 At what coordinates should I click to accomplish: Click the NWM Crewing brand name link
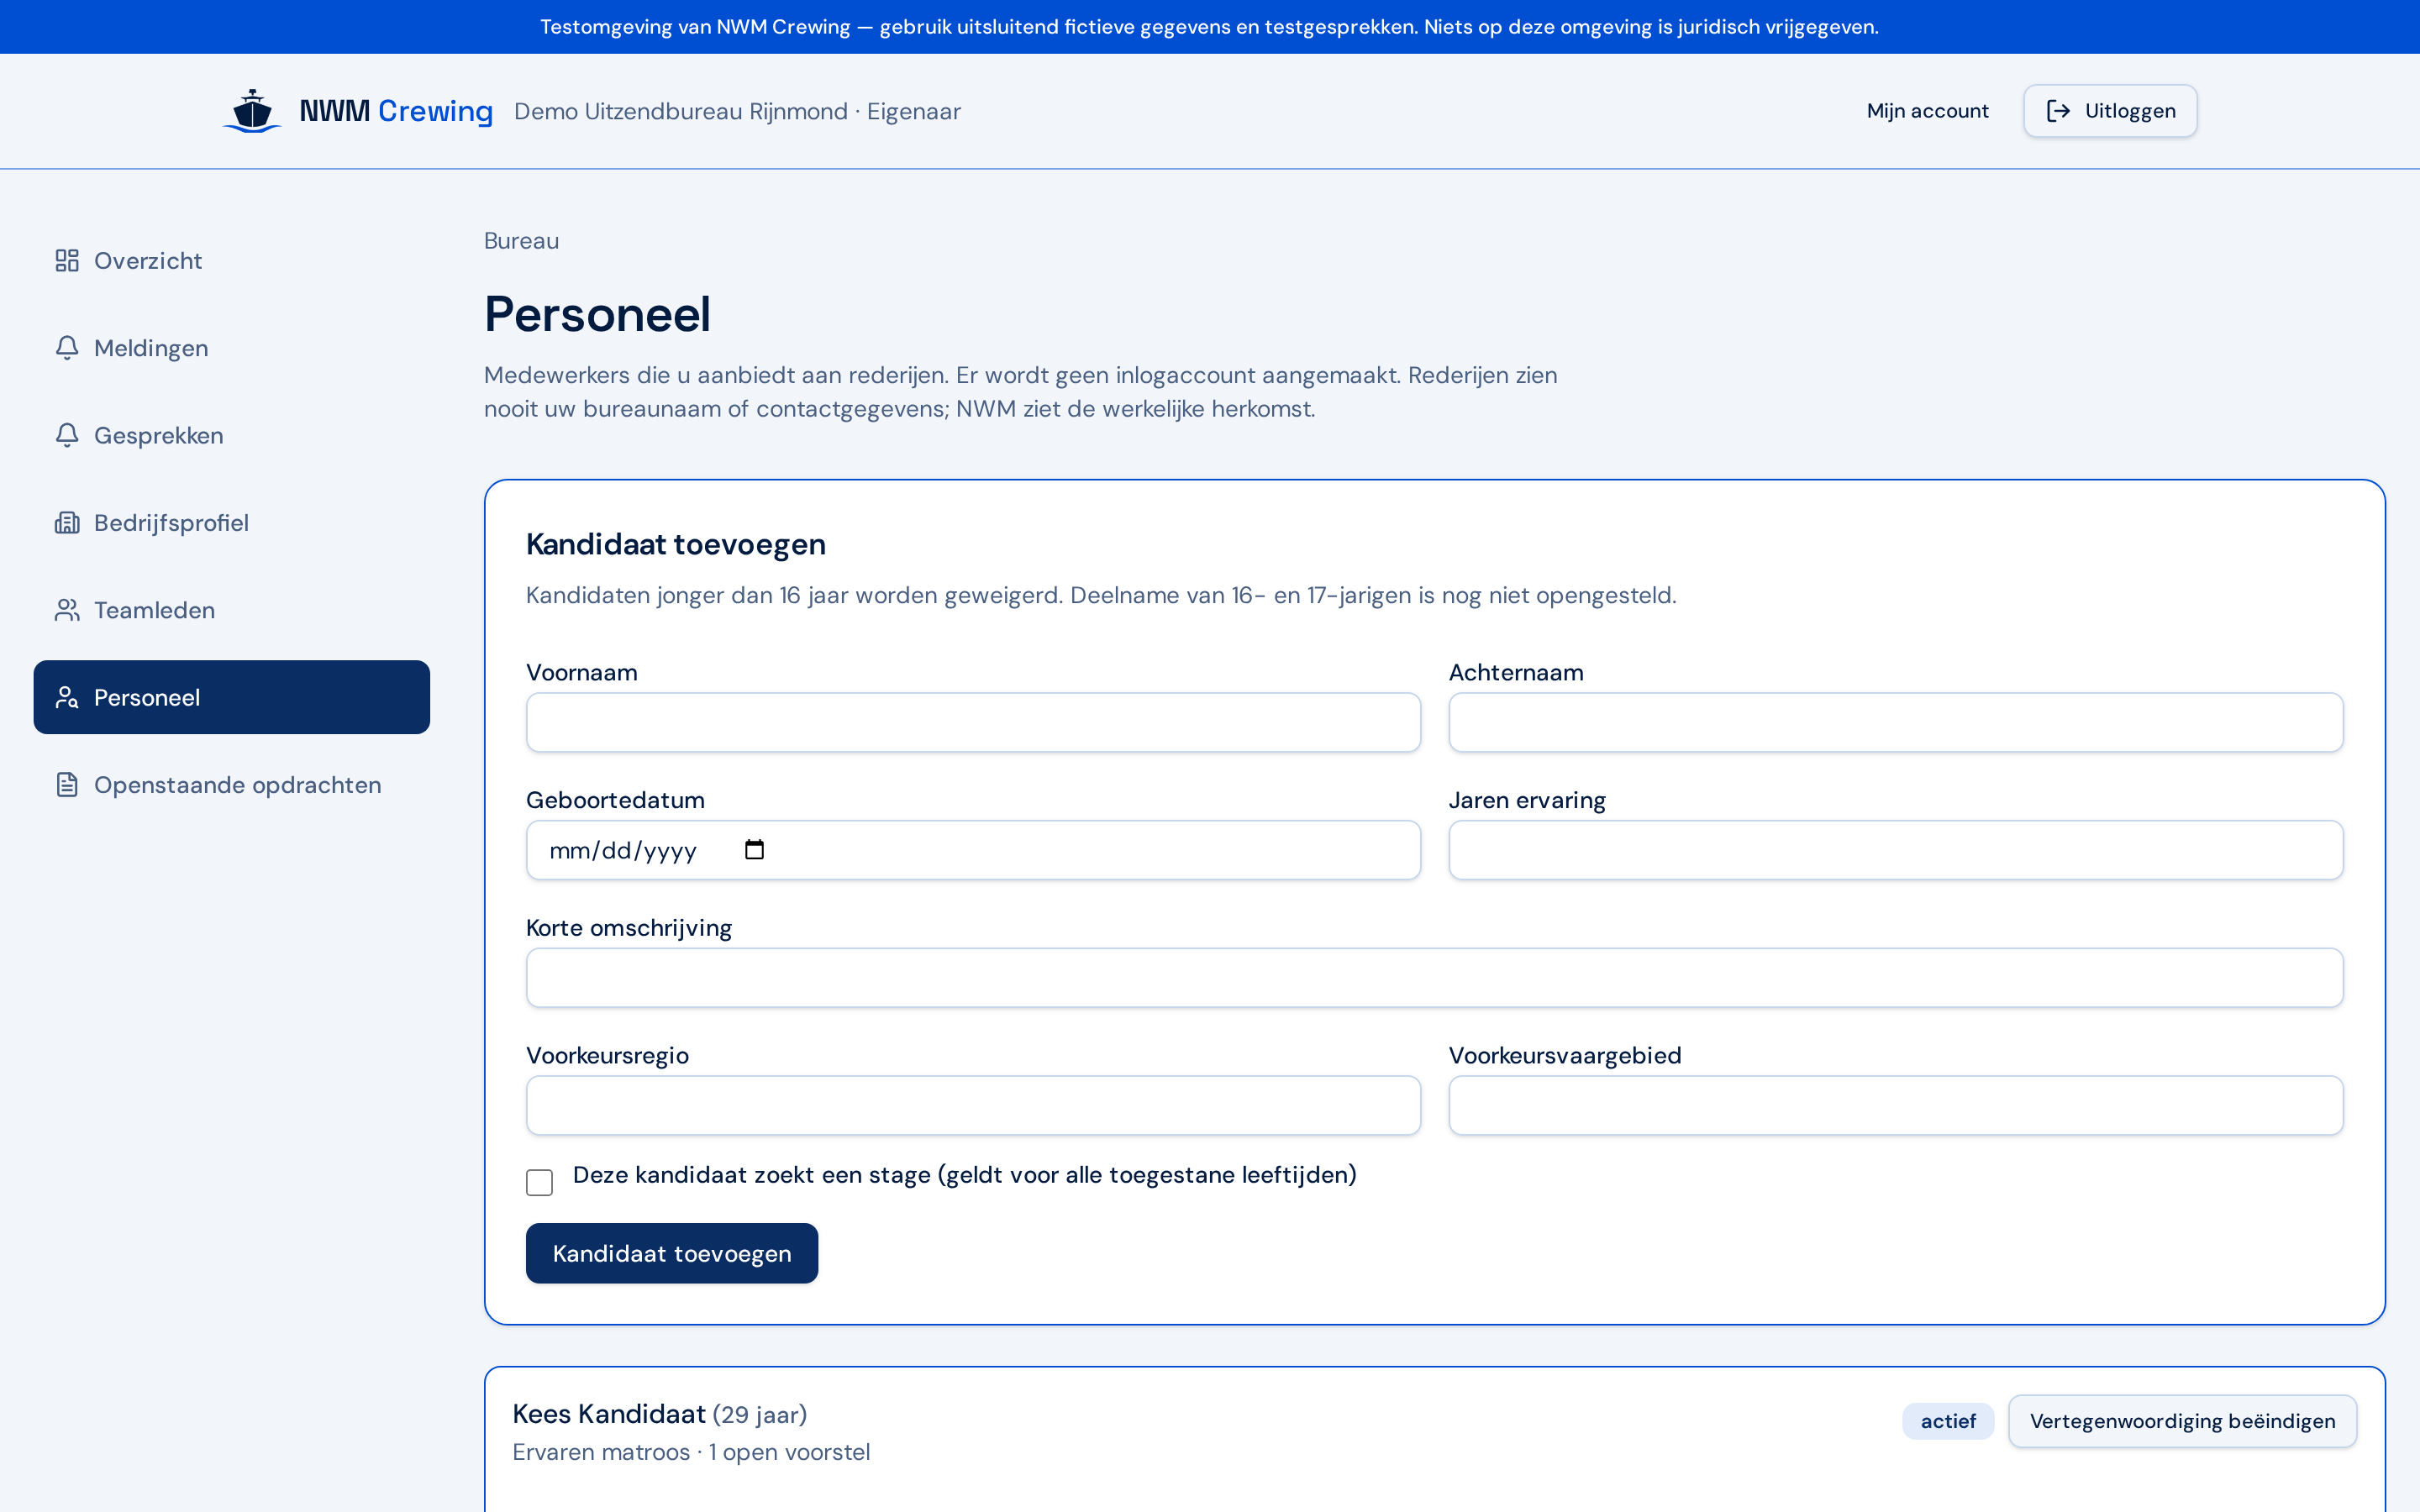pos(396,111)
